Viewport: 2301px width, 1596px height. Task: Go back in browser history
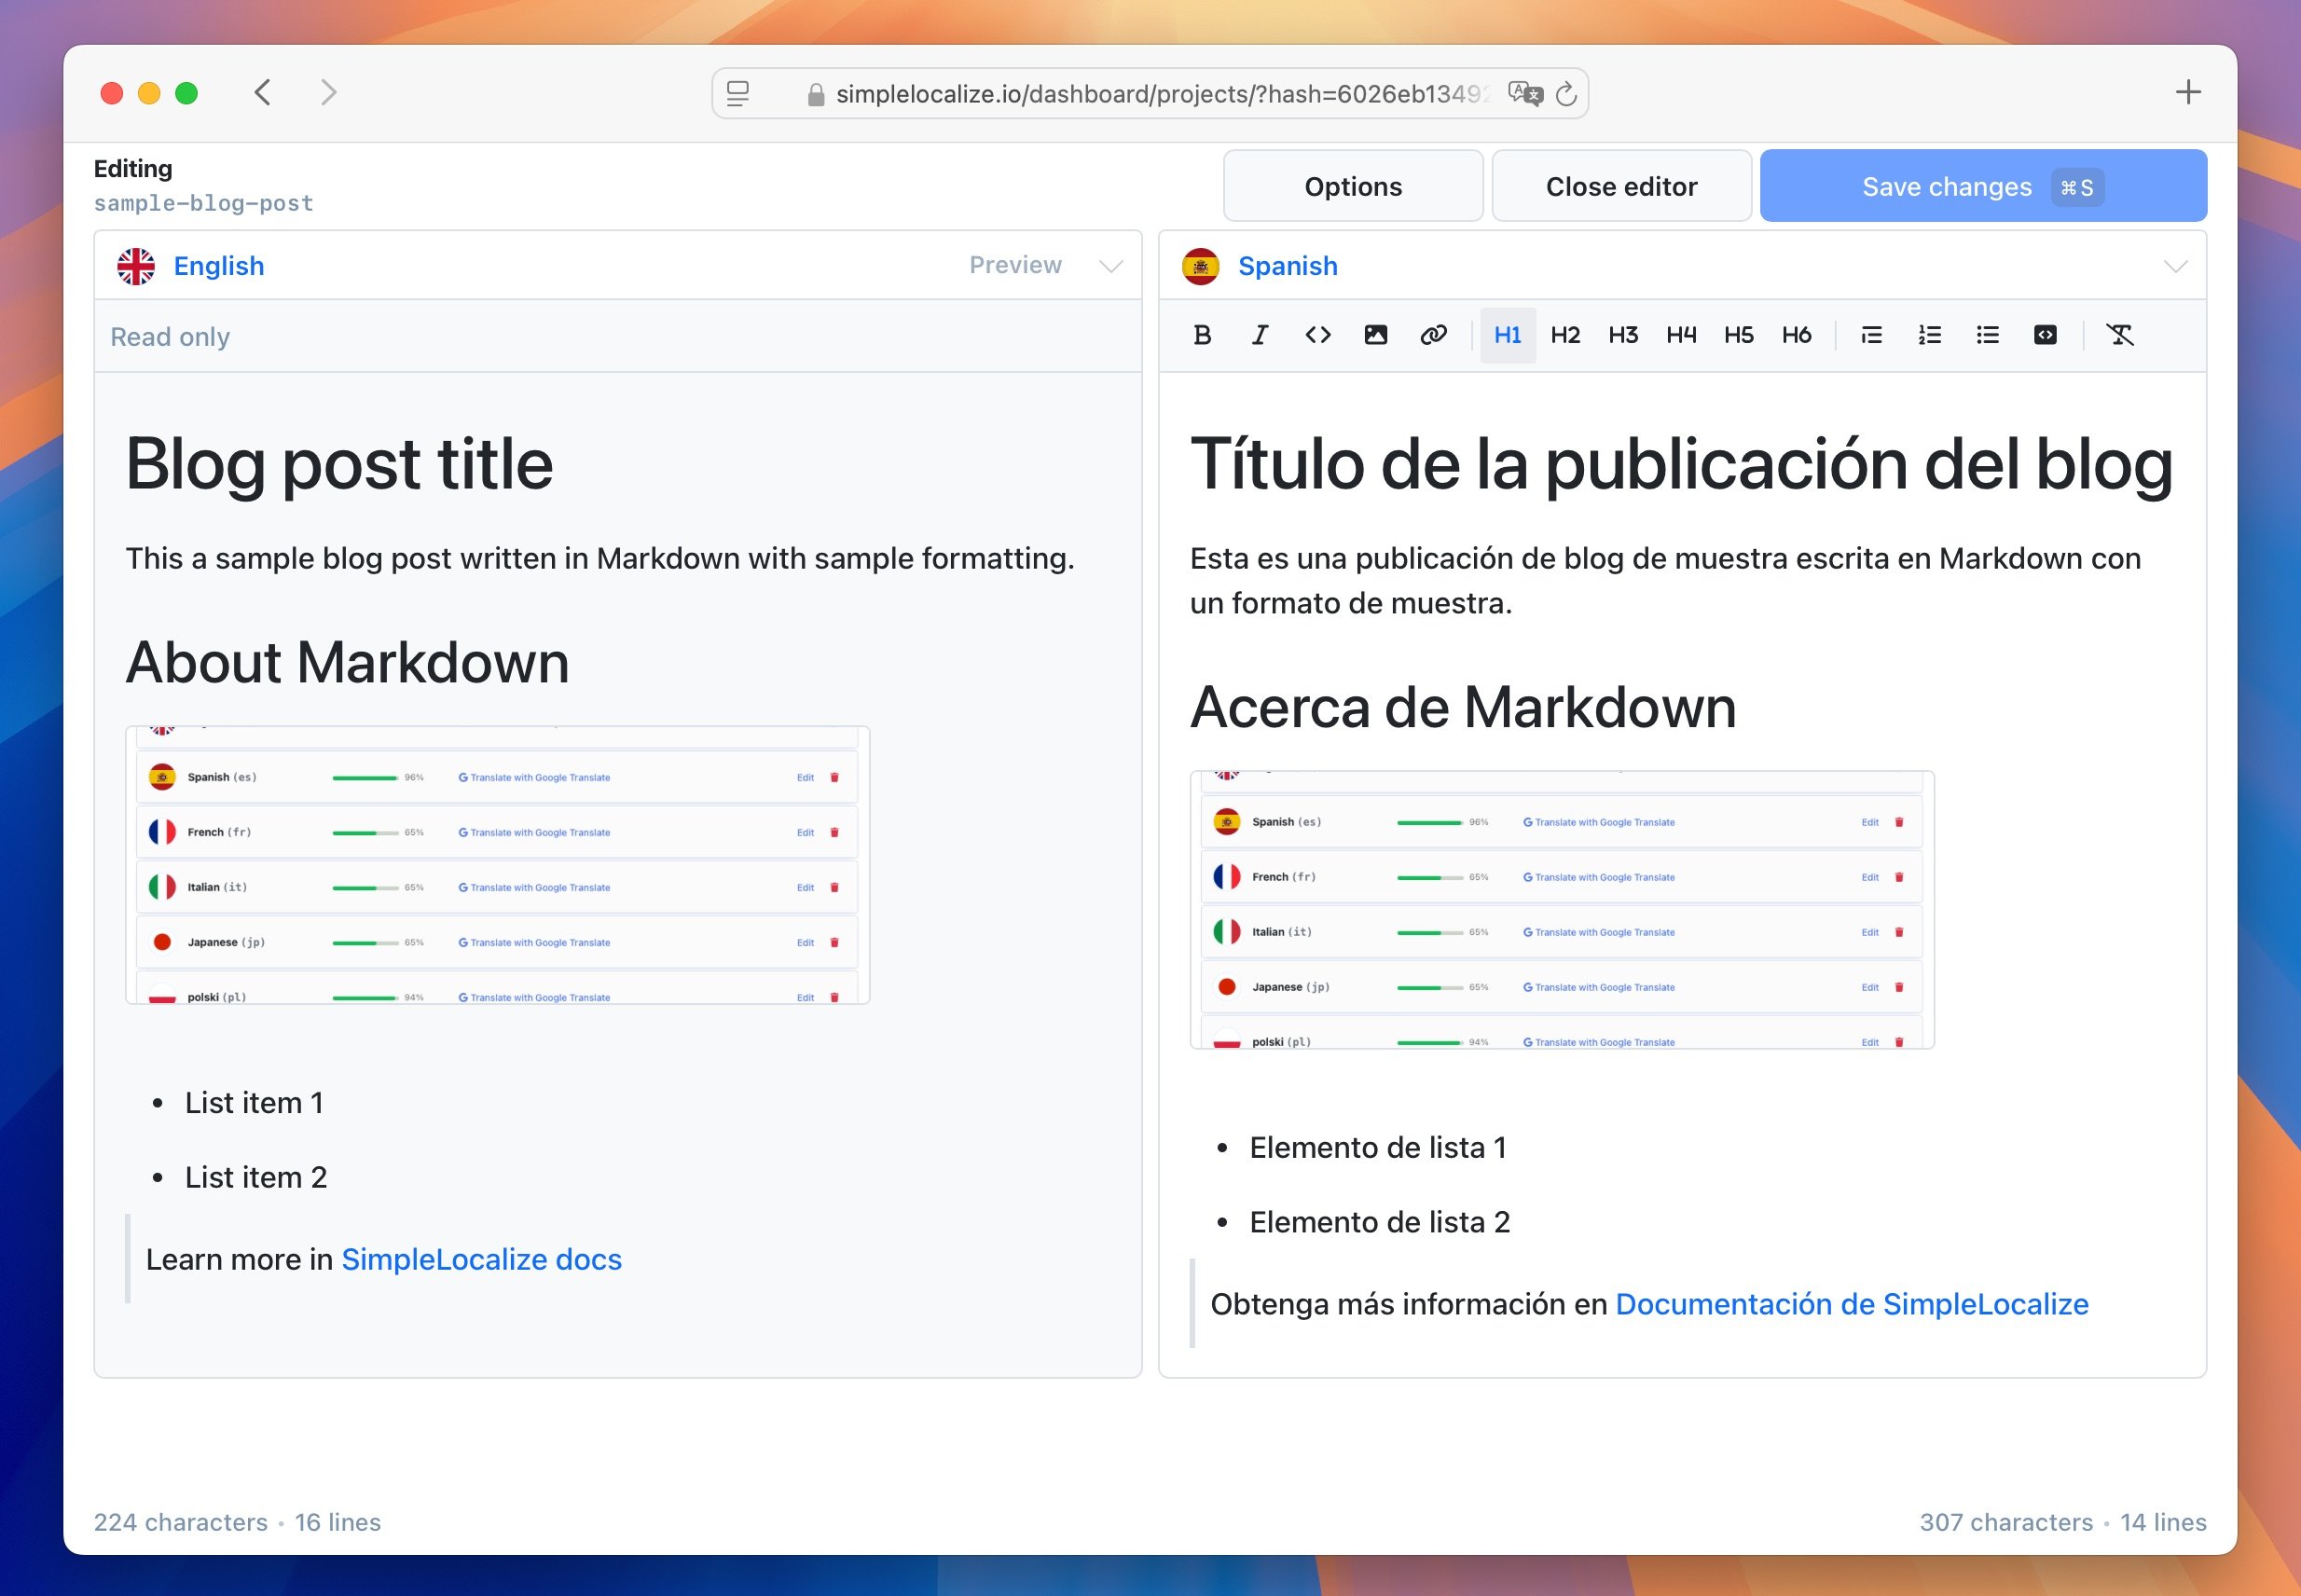click(263, 93)
